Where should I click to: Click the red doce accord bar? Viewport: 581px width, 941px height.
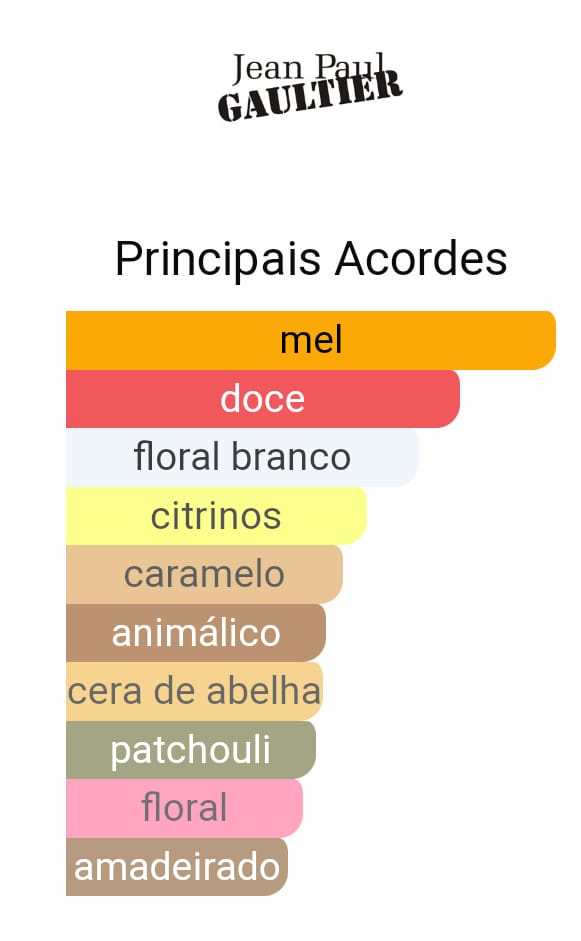point(263,399)
